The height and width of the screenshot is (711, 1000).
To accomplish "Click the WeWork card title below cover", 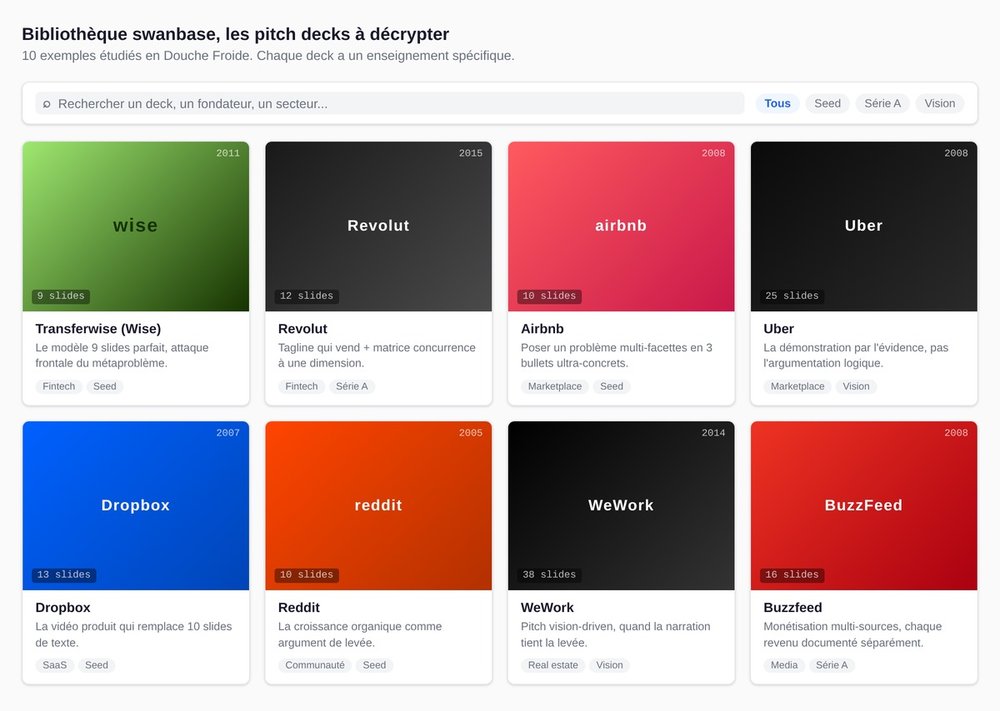I will 547,607.
